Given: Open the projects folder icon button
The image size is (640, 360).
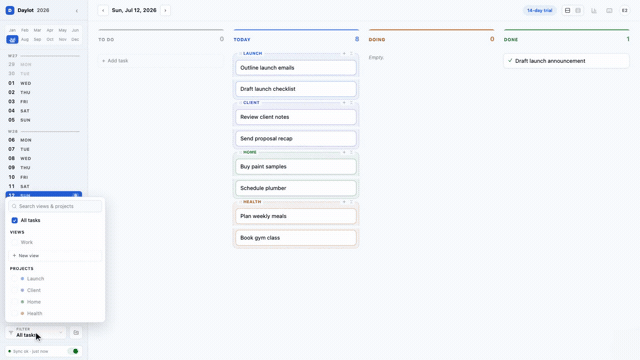Looking at the screenshot, I should pos(76,333).
